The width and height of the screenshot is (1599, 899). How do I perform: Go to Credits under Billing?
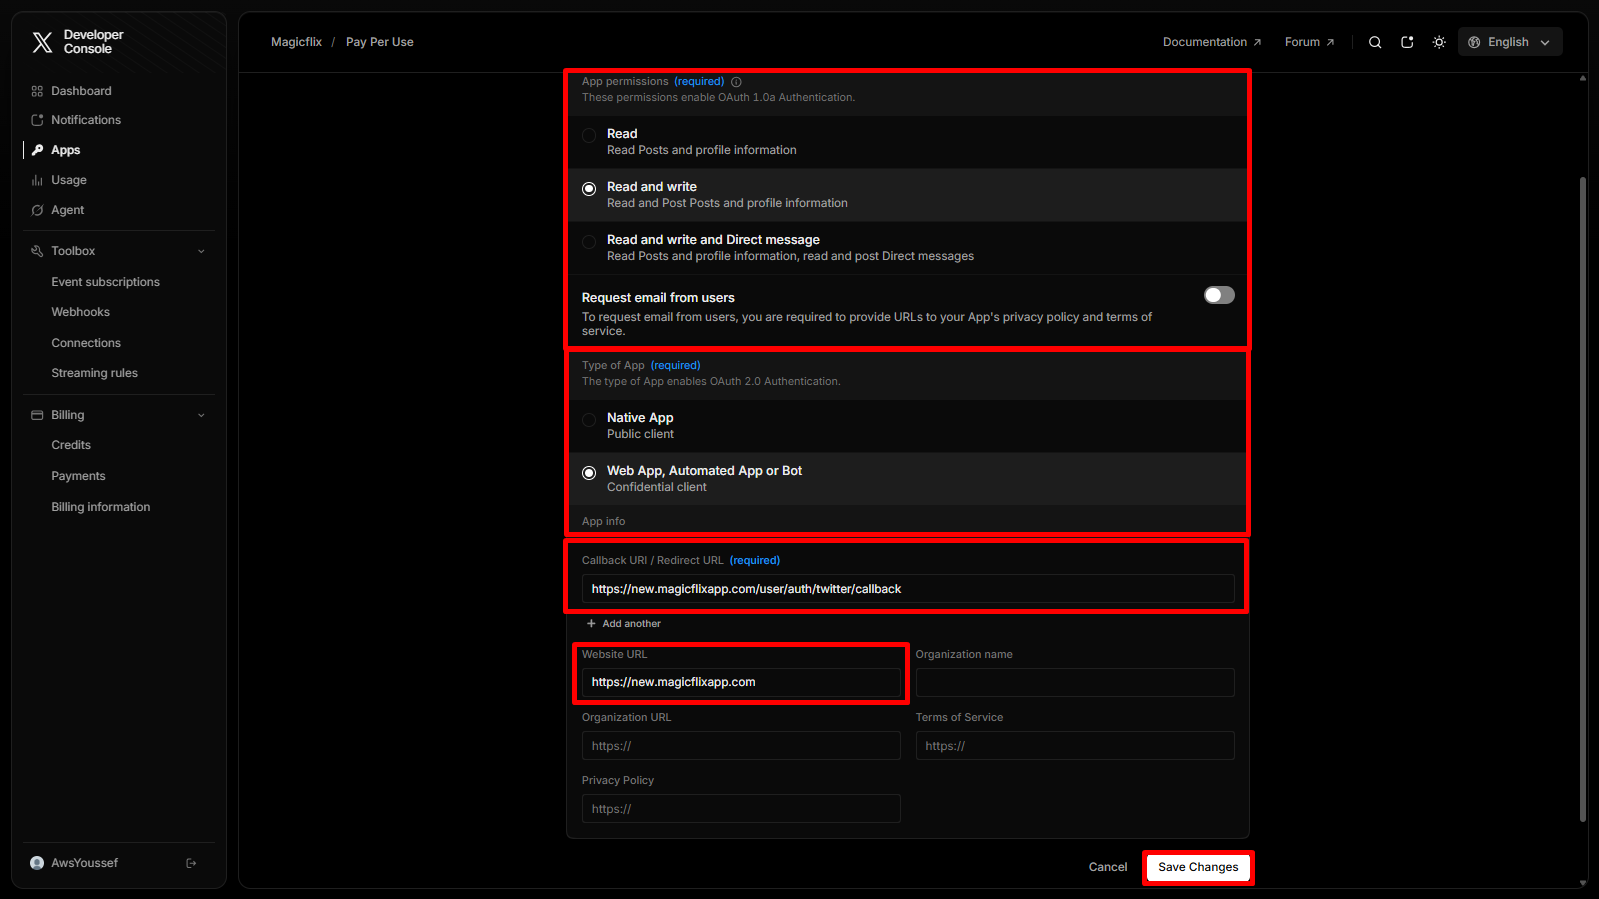point(71,445)
